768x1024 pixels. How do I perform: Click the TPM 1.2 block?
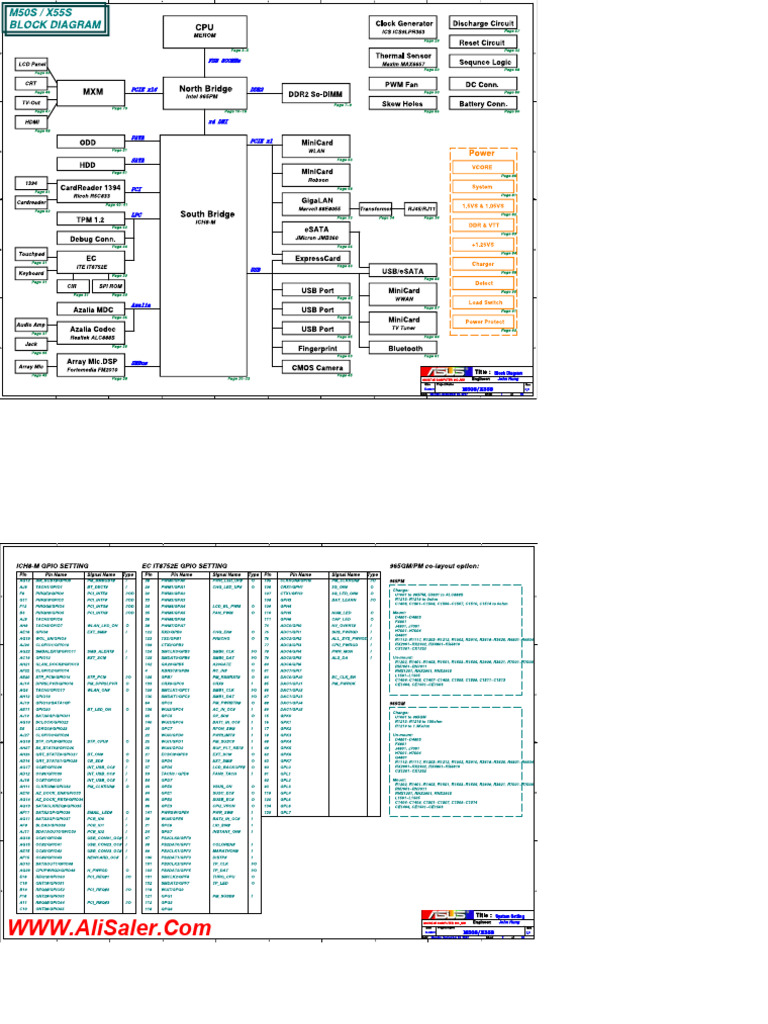91,219
